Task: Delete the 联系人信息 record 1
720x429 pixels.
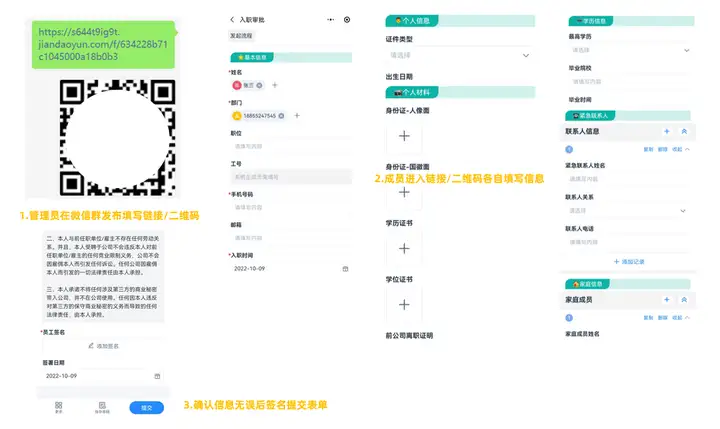Action: tap(662, 149)
